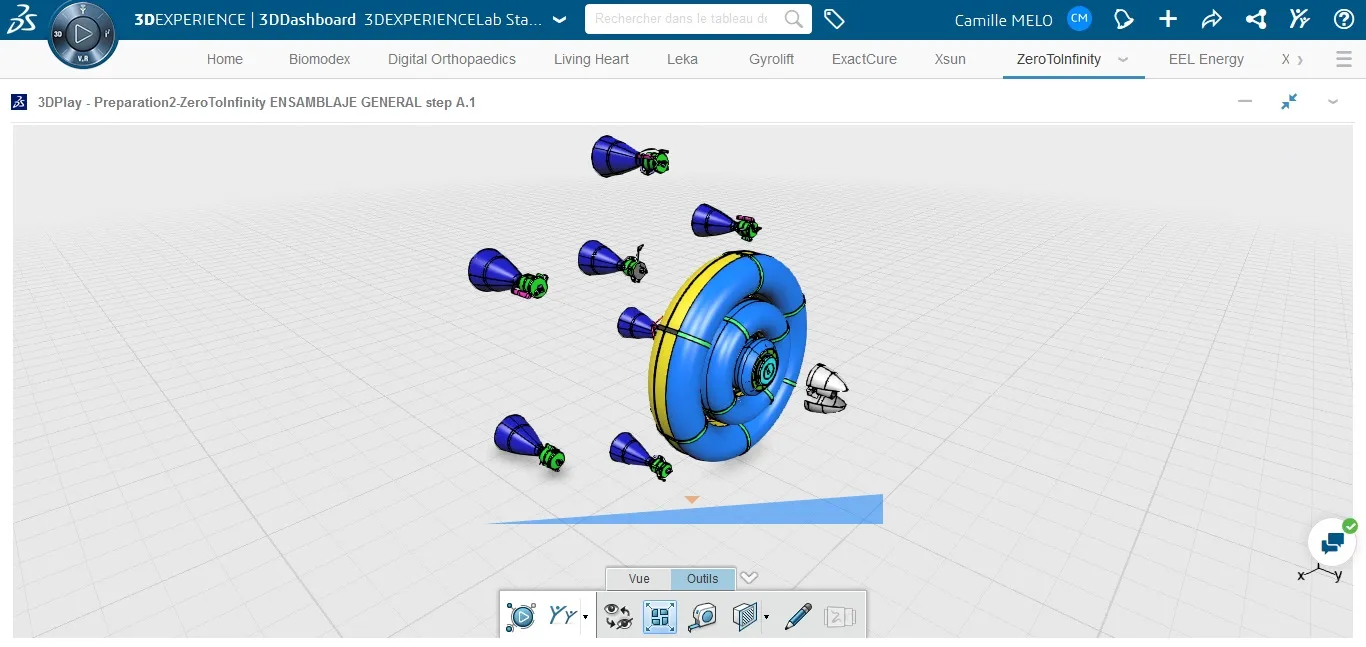Expand the dashboard title dropdown chevron
This screenshot has height=647, width=1366.
559,18
